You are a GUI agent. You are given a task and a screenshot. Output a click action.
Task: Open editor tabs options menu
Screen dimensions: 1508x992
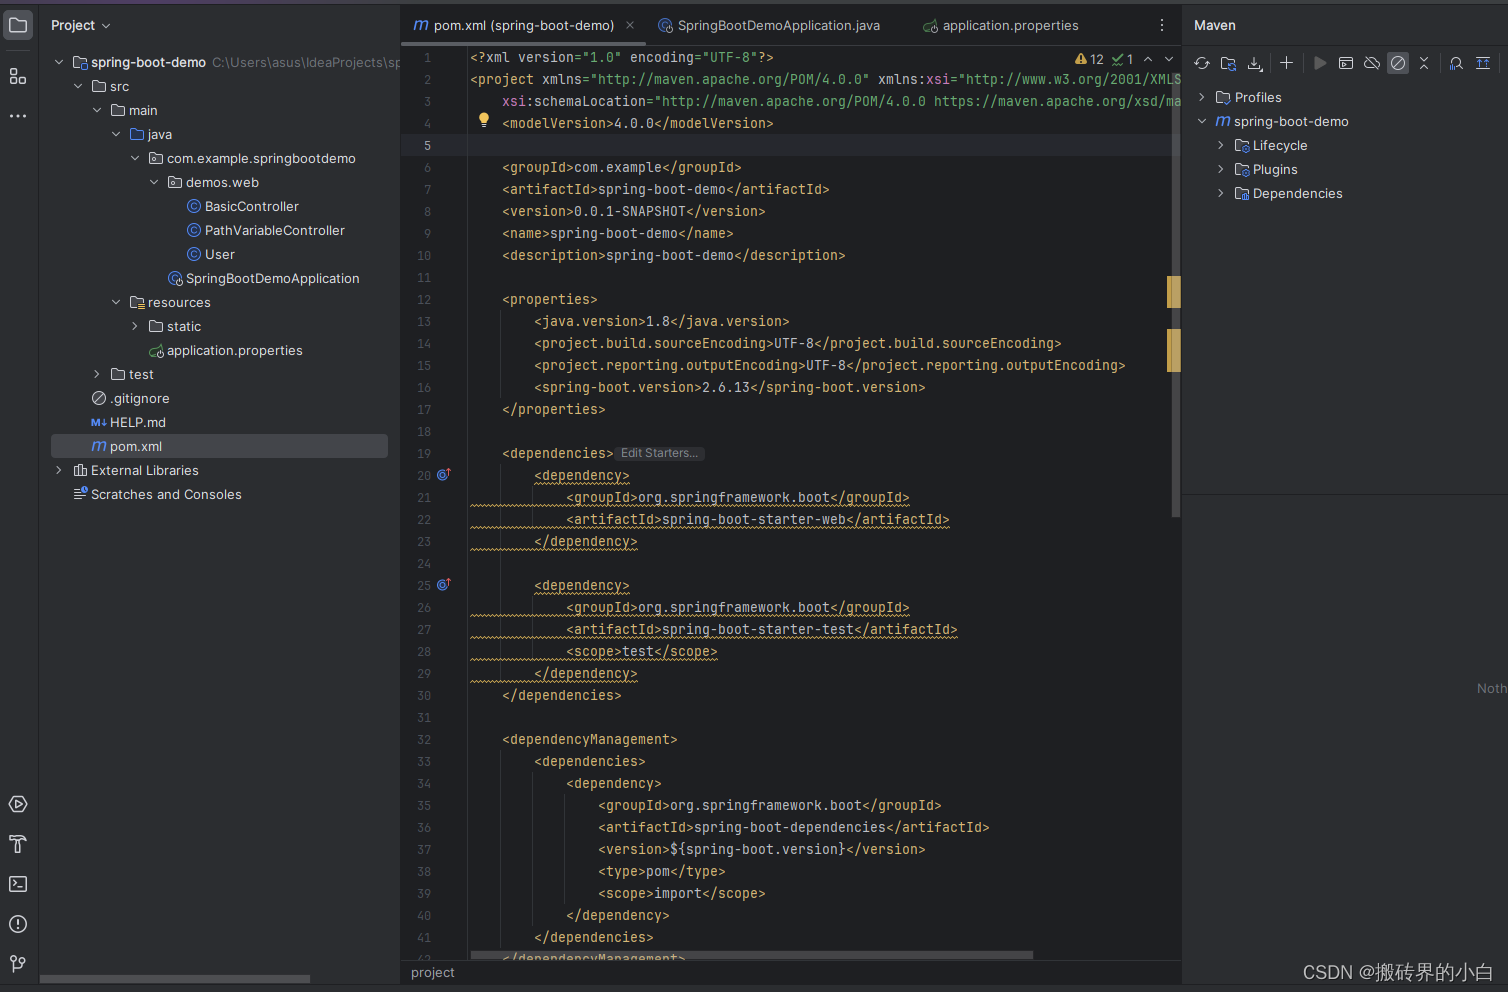(1162, 25)
